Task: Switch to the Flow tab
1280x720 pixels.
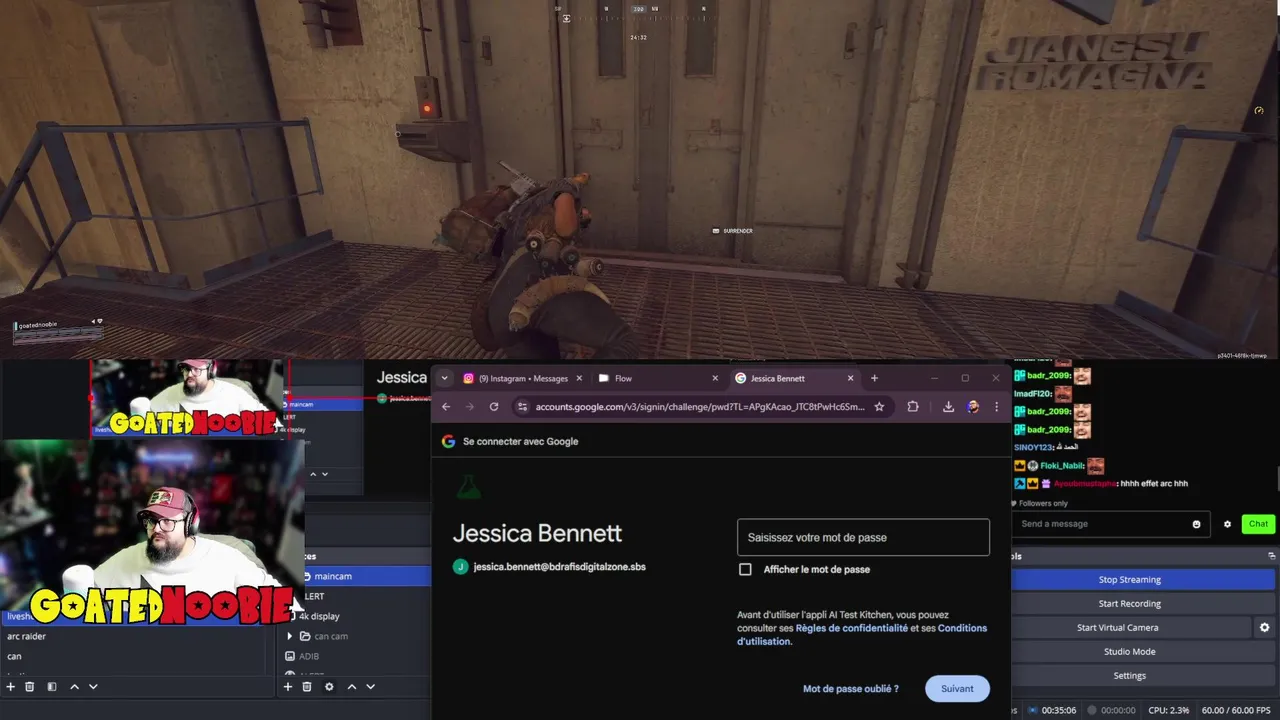Action: [x=657, y=378]
